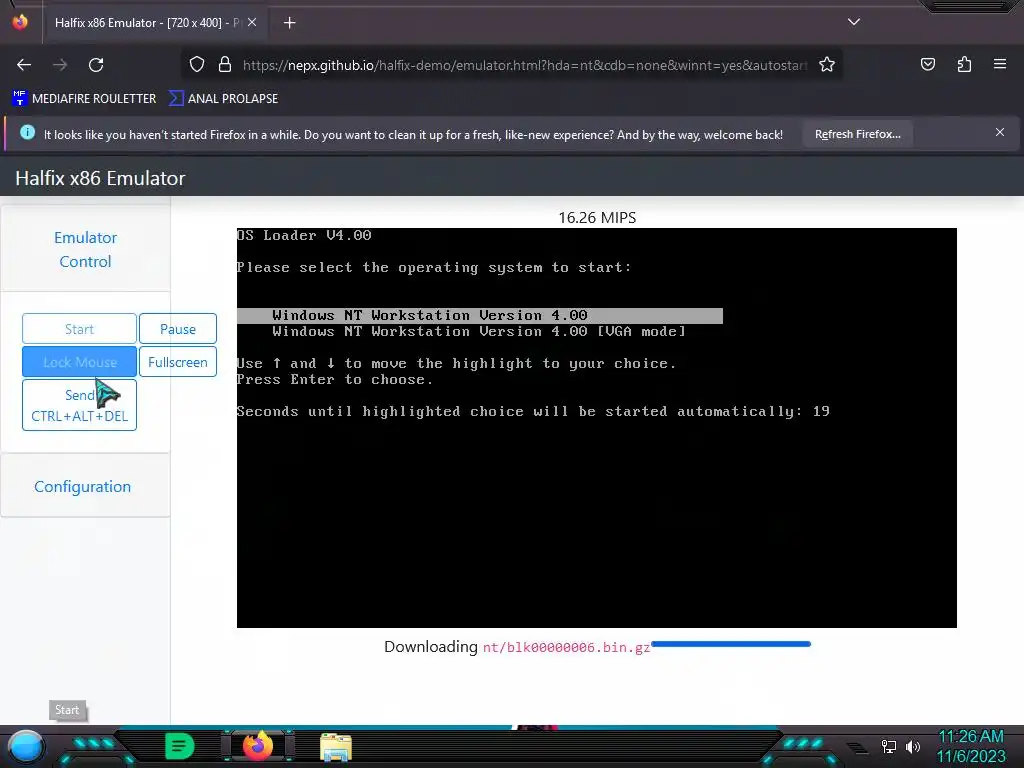
Task: Open the network tray icon
Action: pos(888,746)
